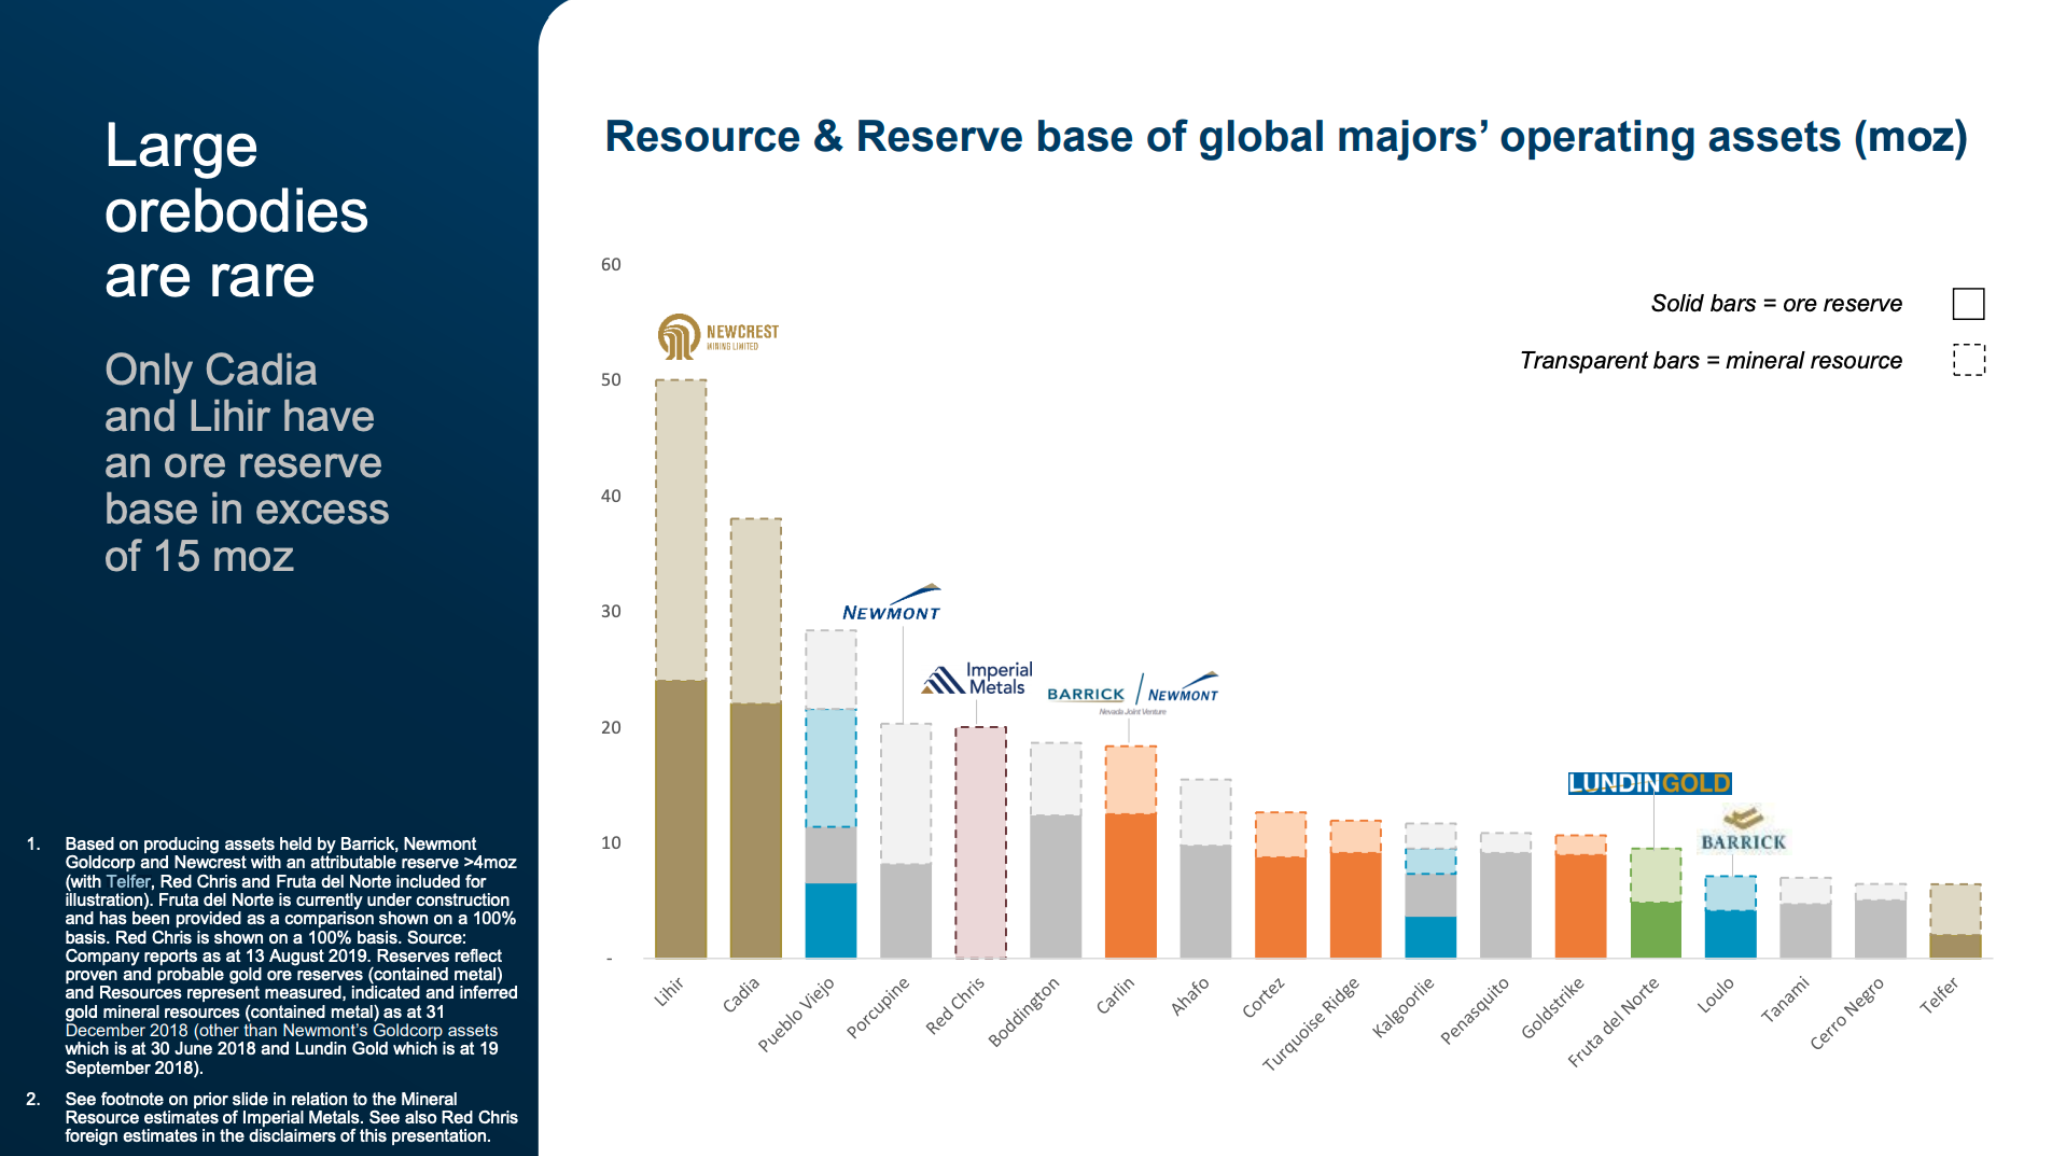2062x1156 pixels.
Task: Select the Carlin orange bar
Action: (x=1131, y=852)
